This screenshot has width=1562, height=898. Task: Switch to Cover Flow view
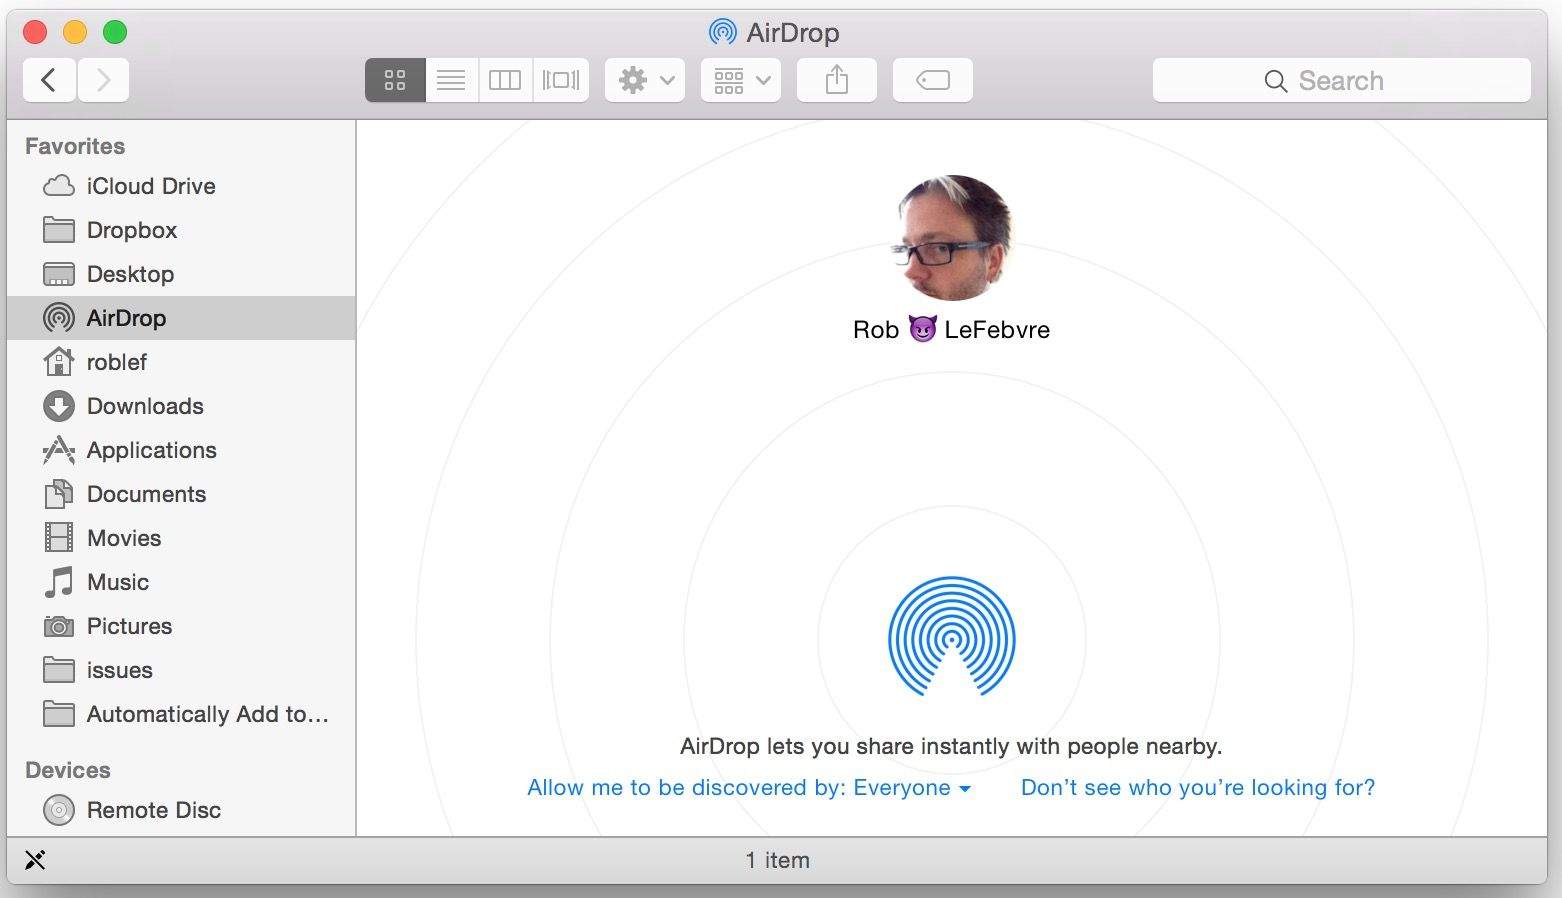click(x=560, y=80)
